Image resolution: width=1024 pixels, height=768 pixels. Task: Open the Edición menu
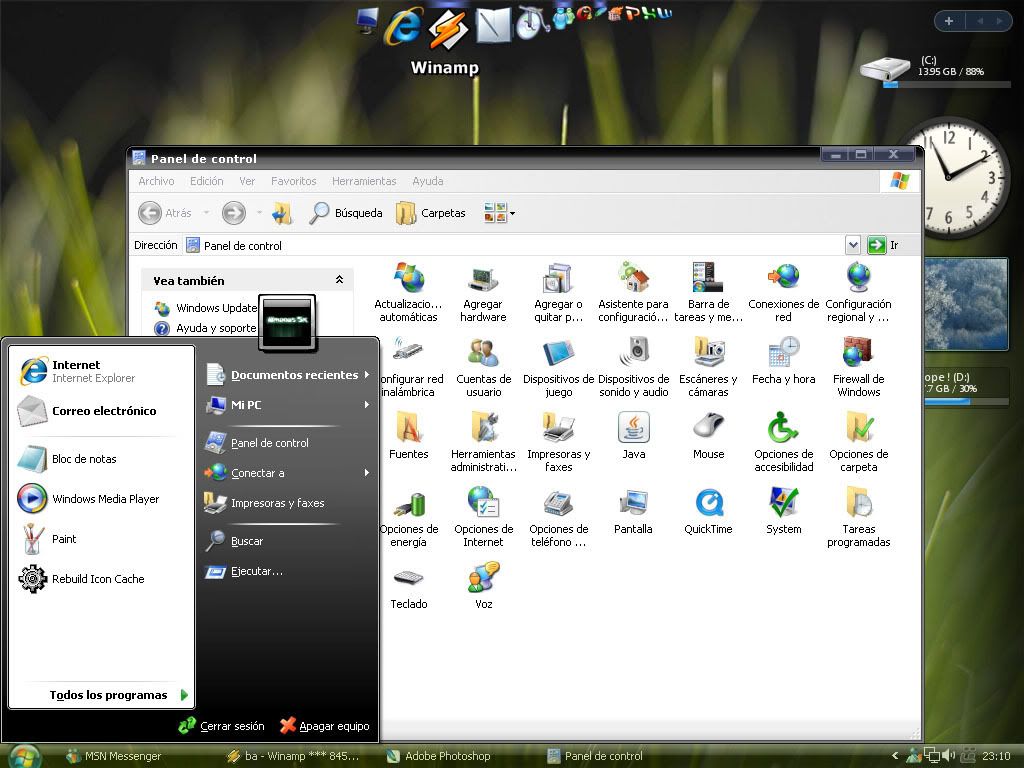click(206, 181)
